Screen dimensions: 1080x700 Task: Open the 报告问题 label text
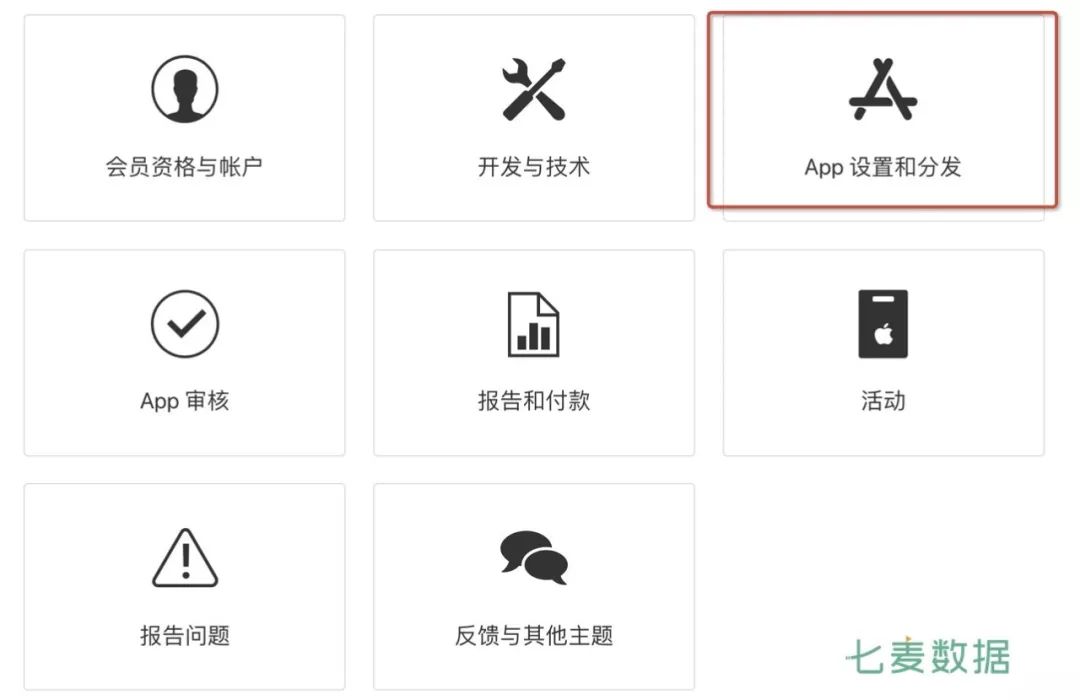click(185, 635)
